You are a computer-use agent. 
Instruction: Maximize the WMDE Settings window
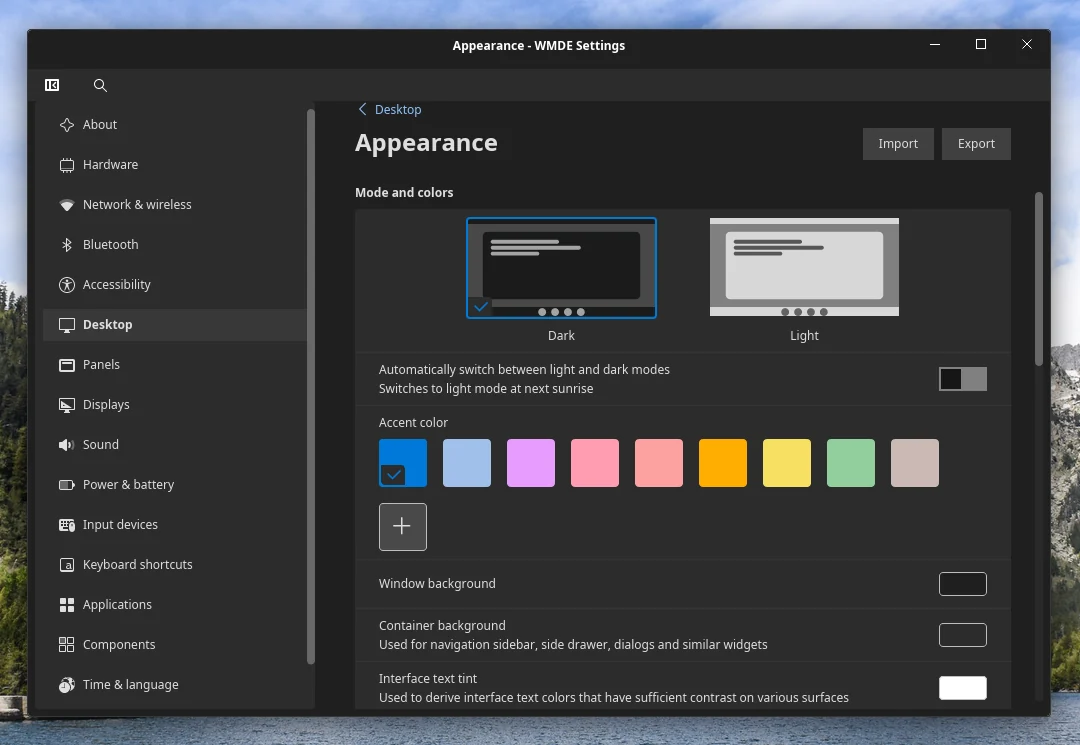[981, 45]
